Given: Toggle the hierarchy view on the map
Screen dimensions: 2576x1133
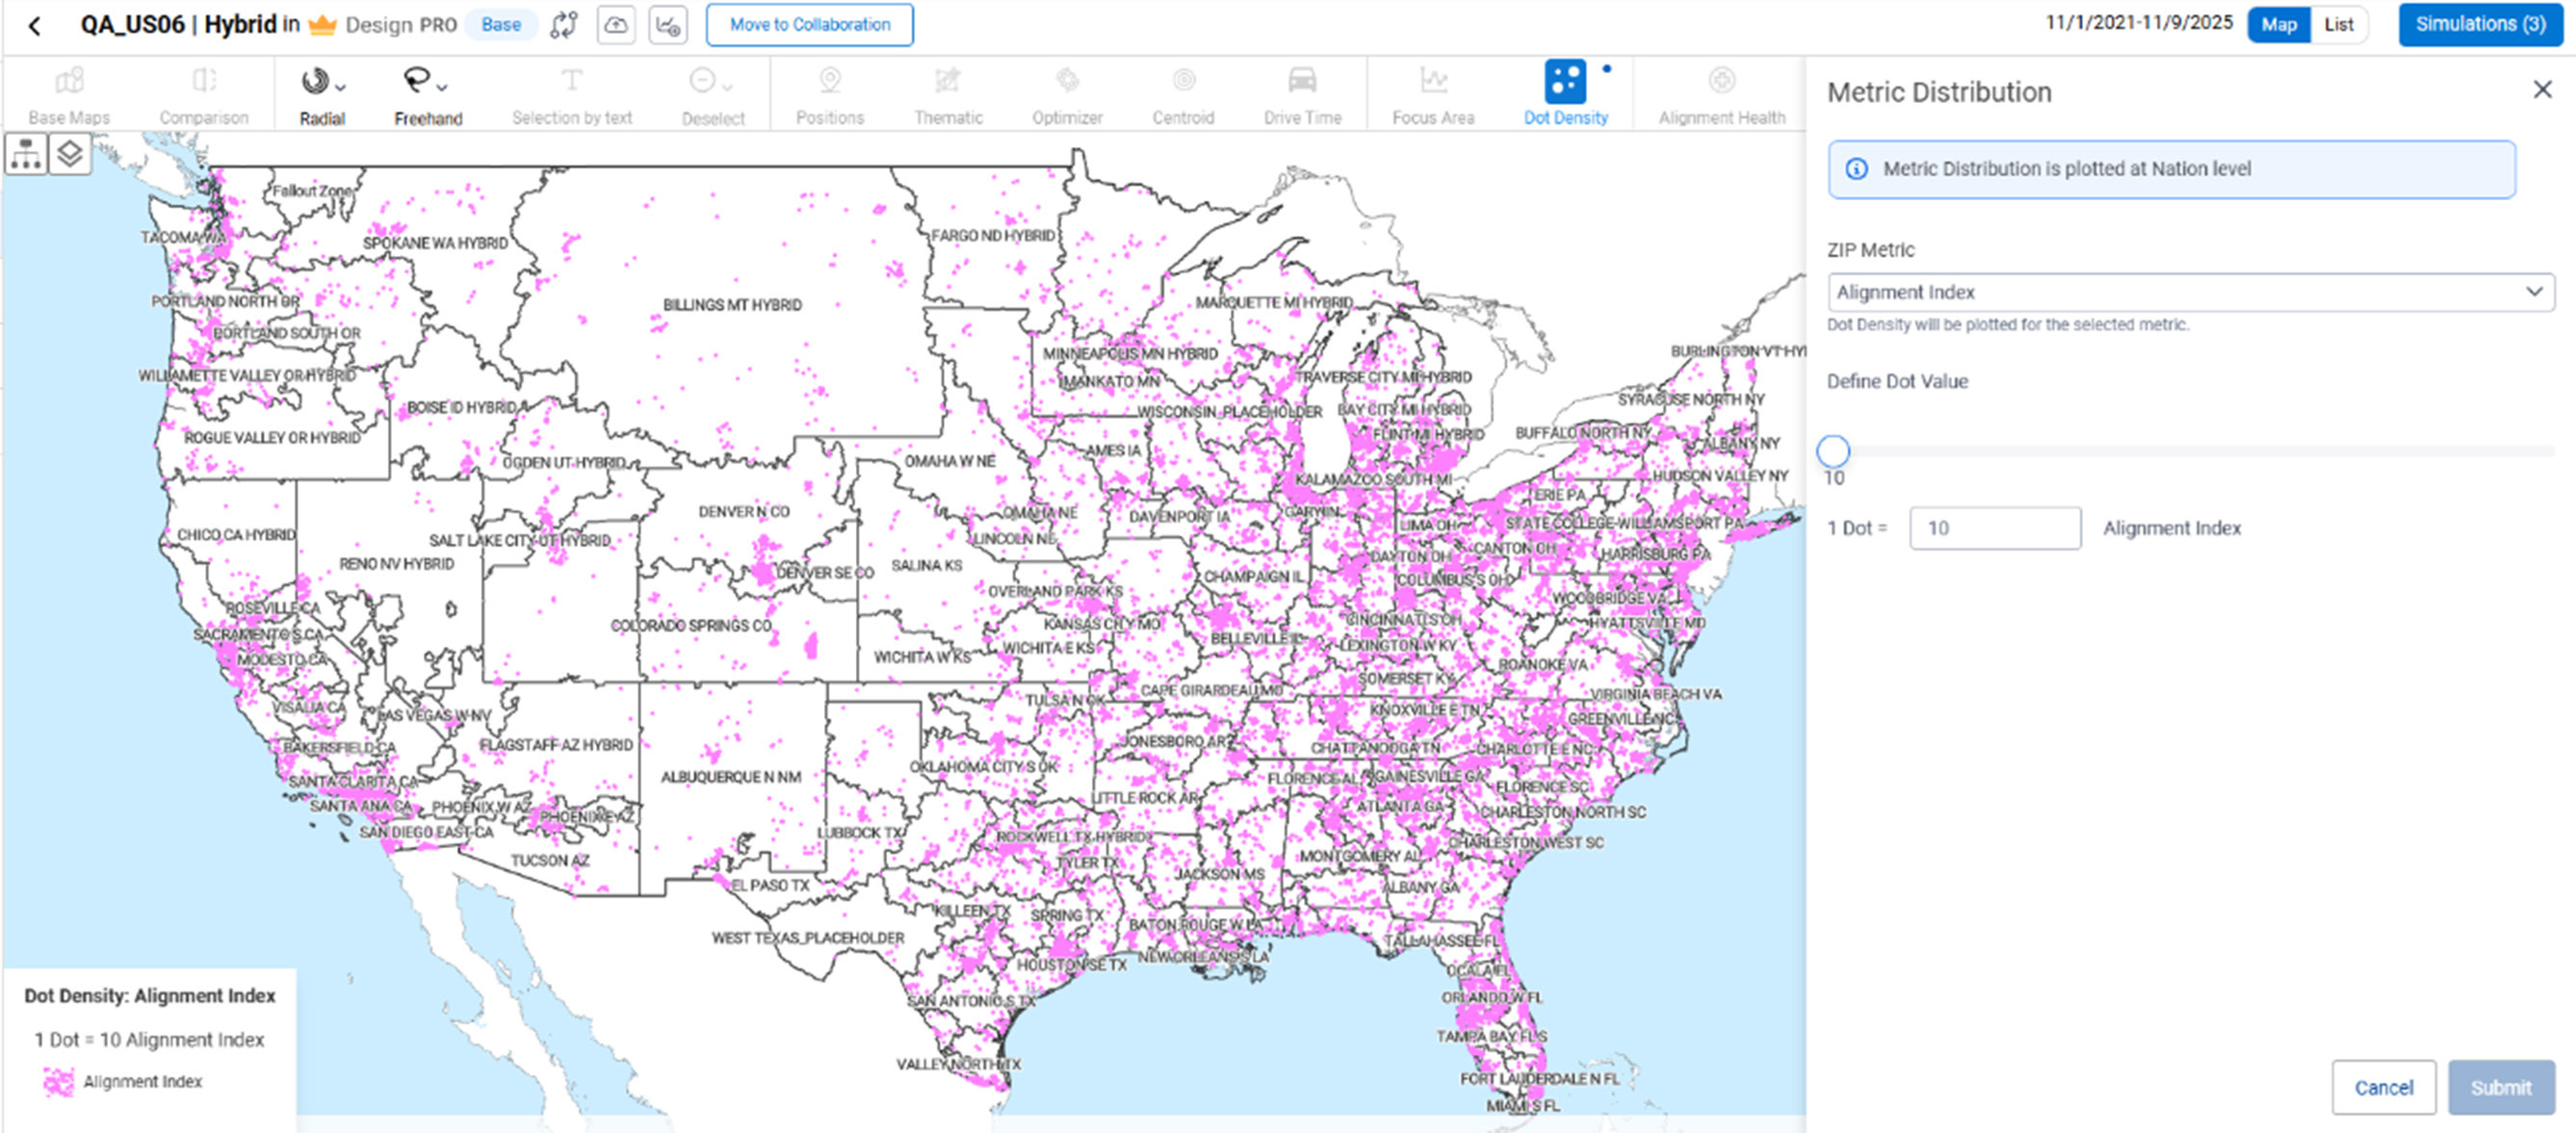Looking at the screenshot, I should (25, 153).
